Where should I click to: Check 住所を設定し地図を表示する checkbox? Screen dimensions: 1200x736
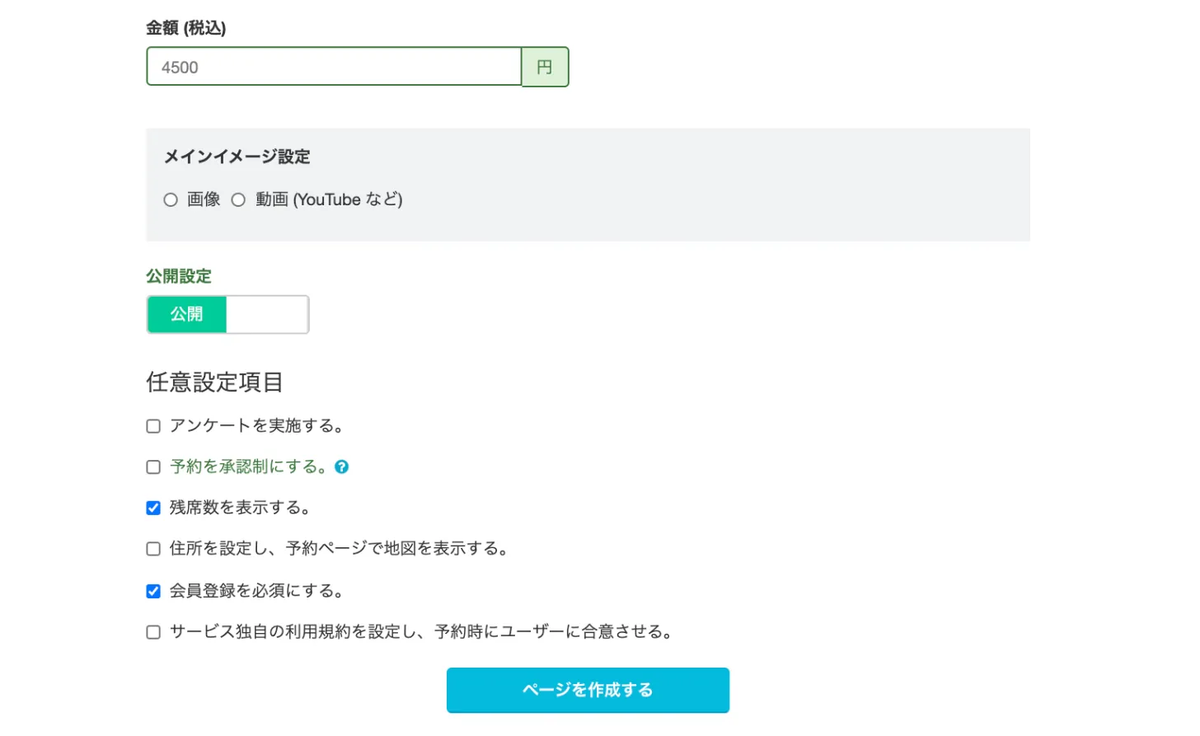(153, 549)
